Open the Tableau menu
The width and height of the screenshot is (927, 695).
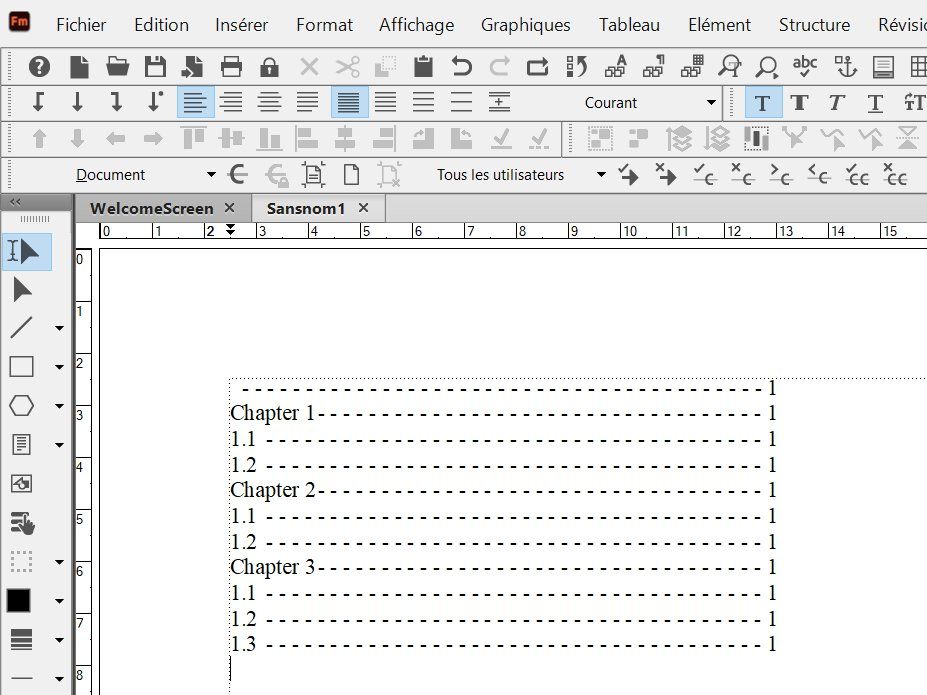(629, 25)
